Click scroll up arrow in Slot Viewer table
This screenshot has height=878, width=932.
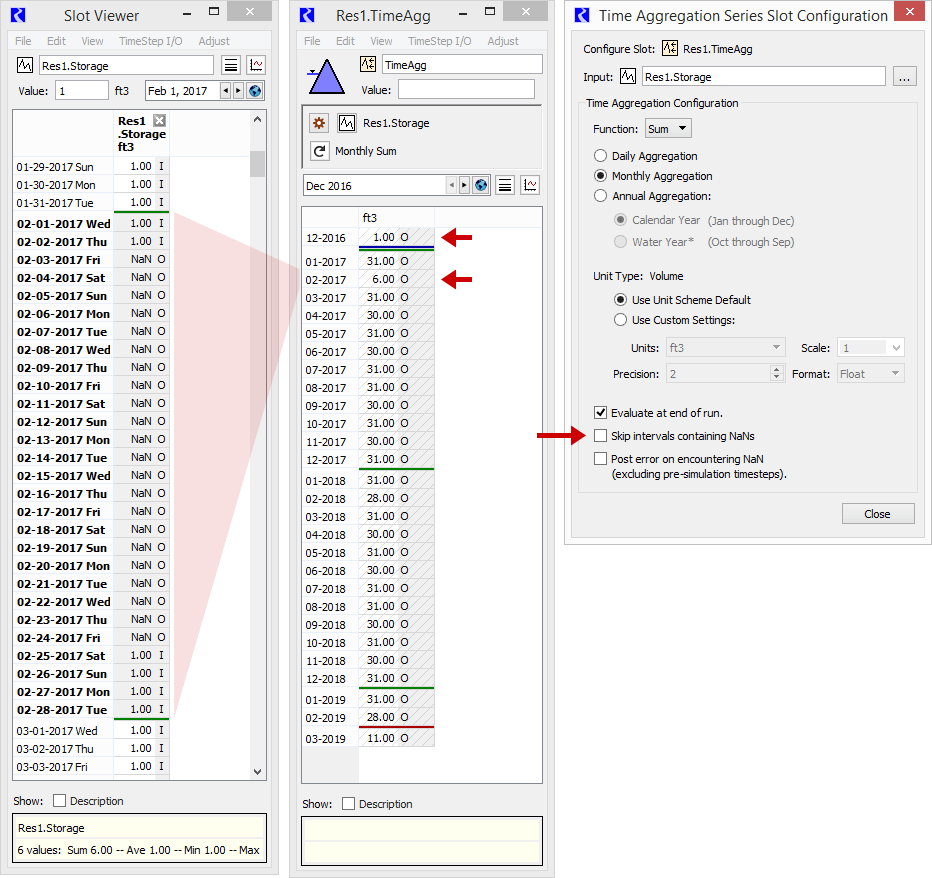(x=257, y=119)
